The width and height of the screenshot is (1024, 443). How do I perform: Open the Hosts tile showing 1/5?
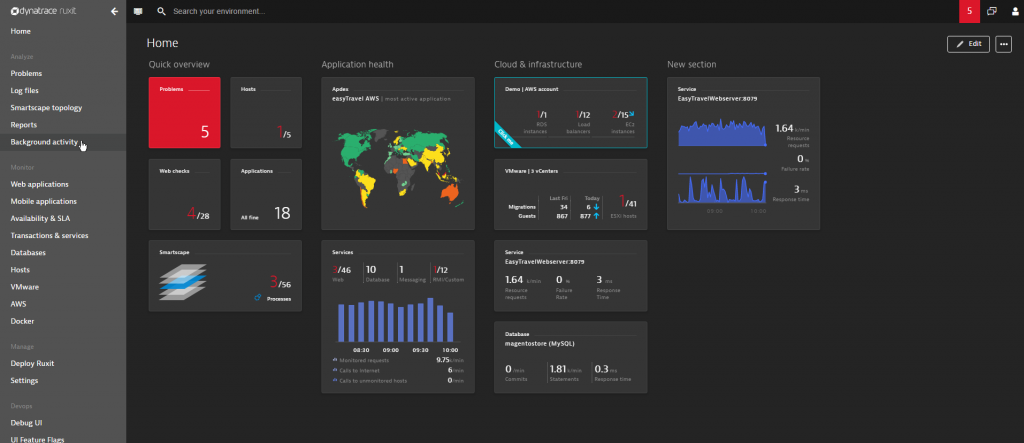266,112
